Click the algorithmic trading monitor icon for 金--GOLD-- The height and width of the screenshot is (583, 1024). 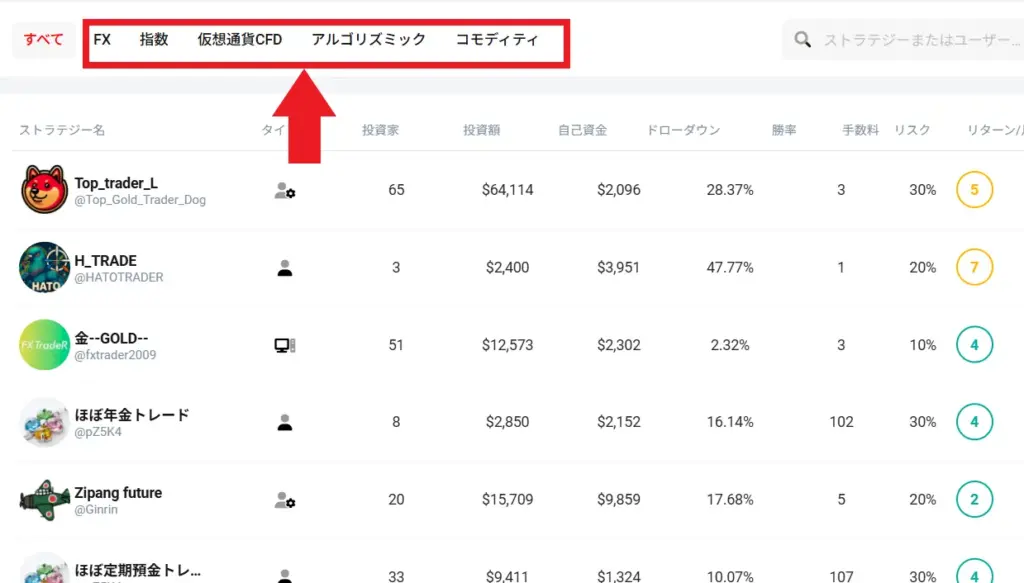(x=285, y=343)
